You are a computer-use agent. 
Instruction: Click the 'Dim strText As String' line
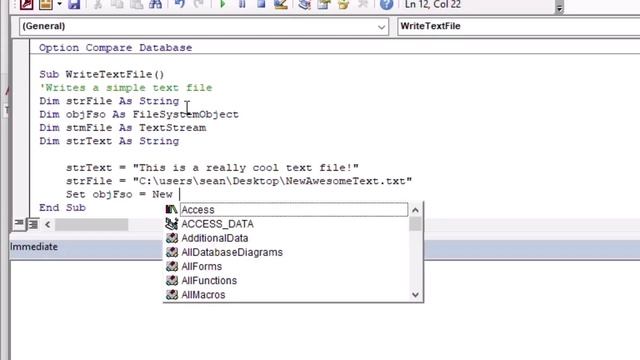[109, 141]
